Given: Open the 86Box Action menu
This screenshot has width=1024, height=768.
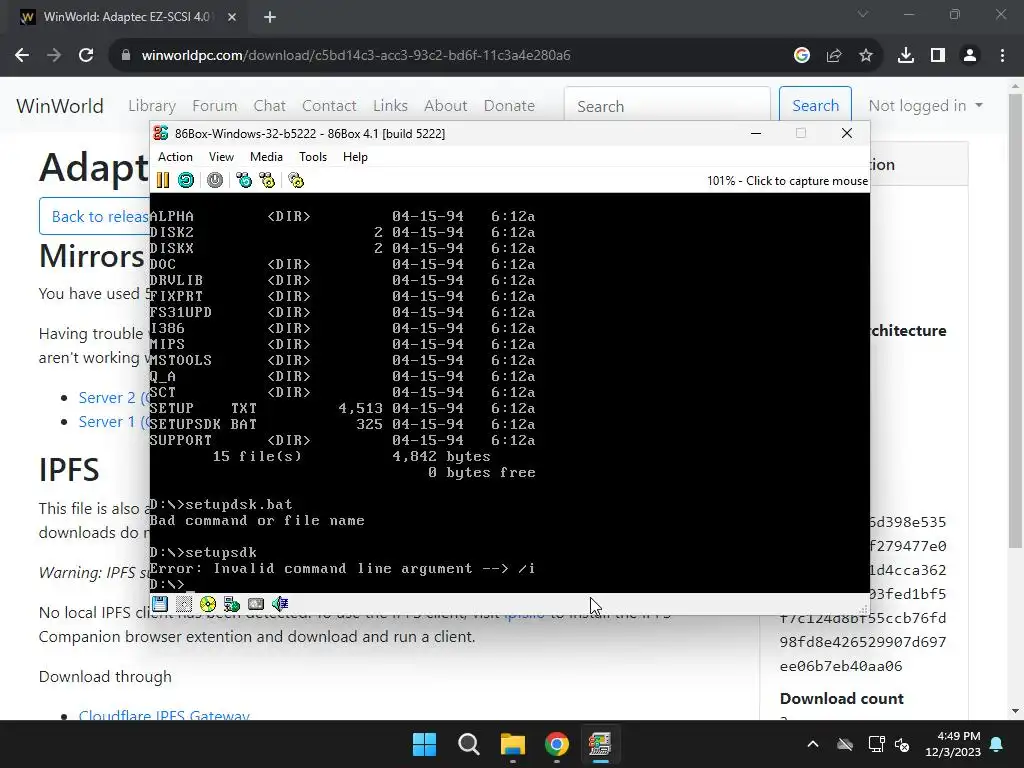Looking at the screenshot, I should coord(175,157).
